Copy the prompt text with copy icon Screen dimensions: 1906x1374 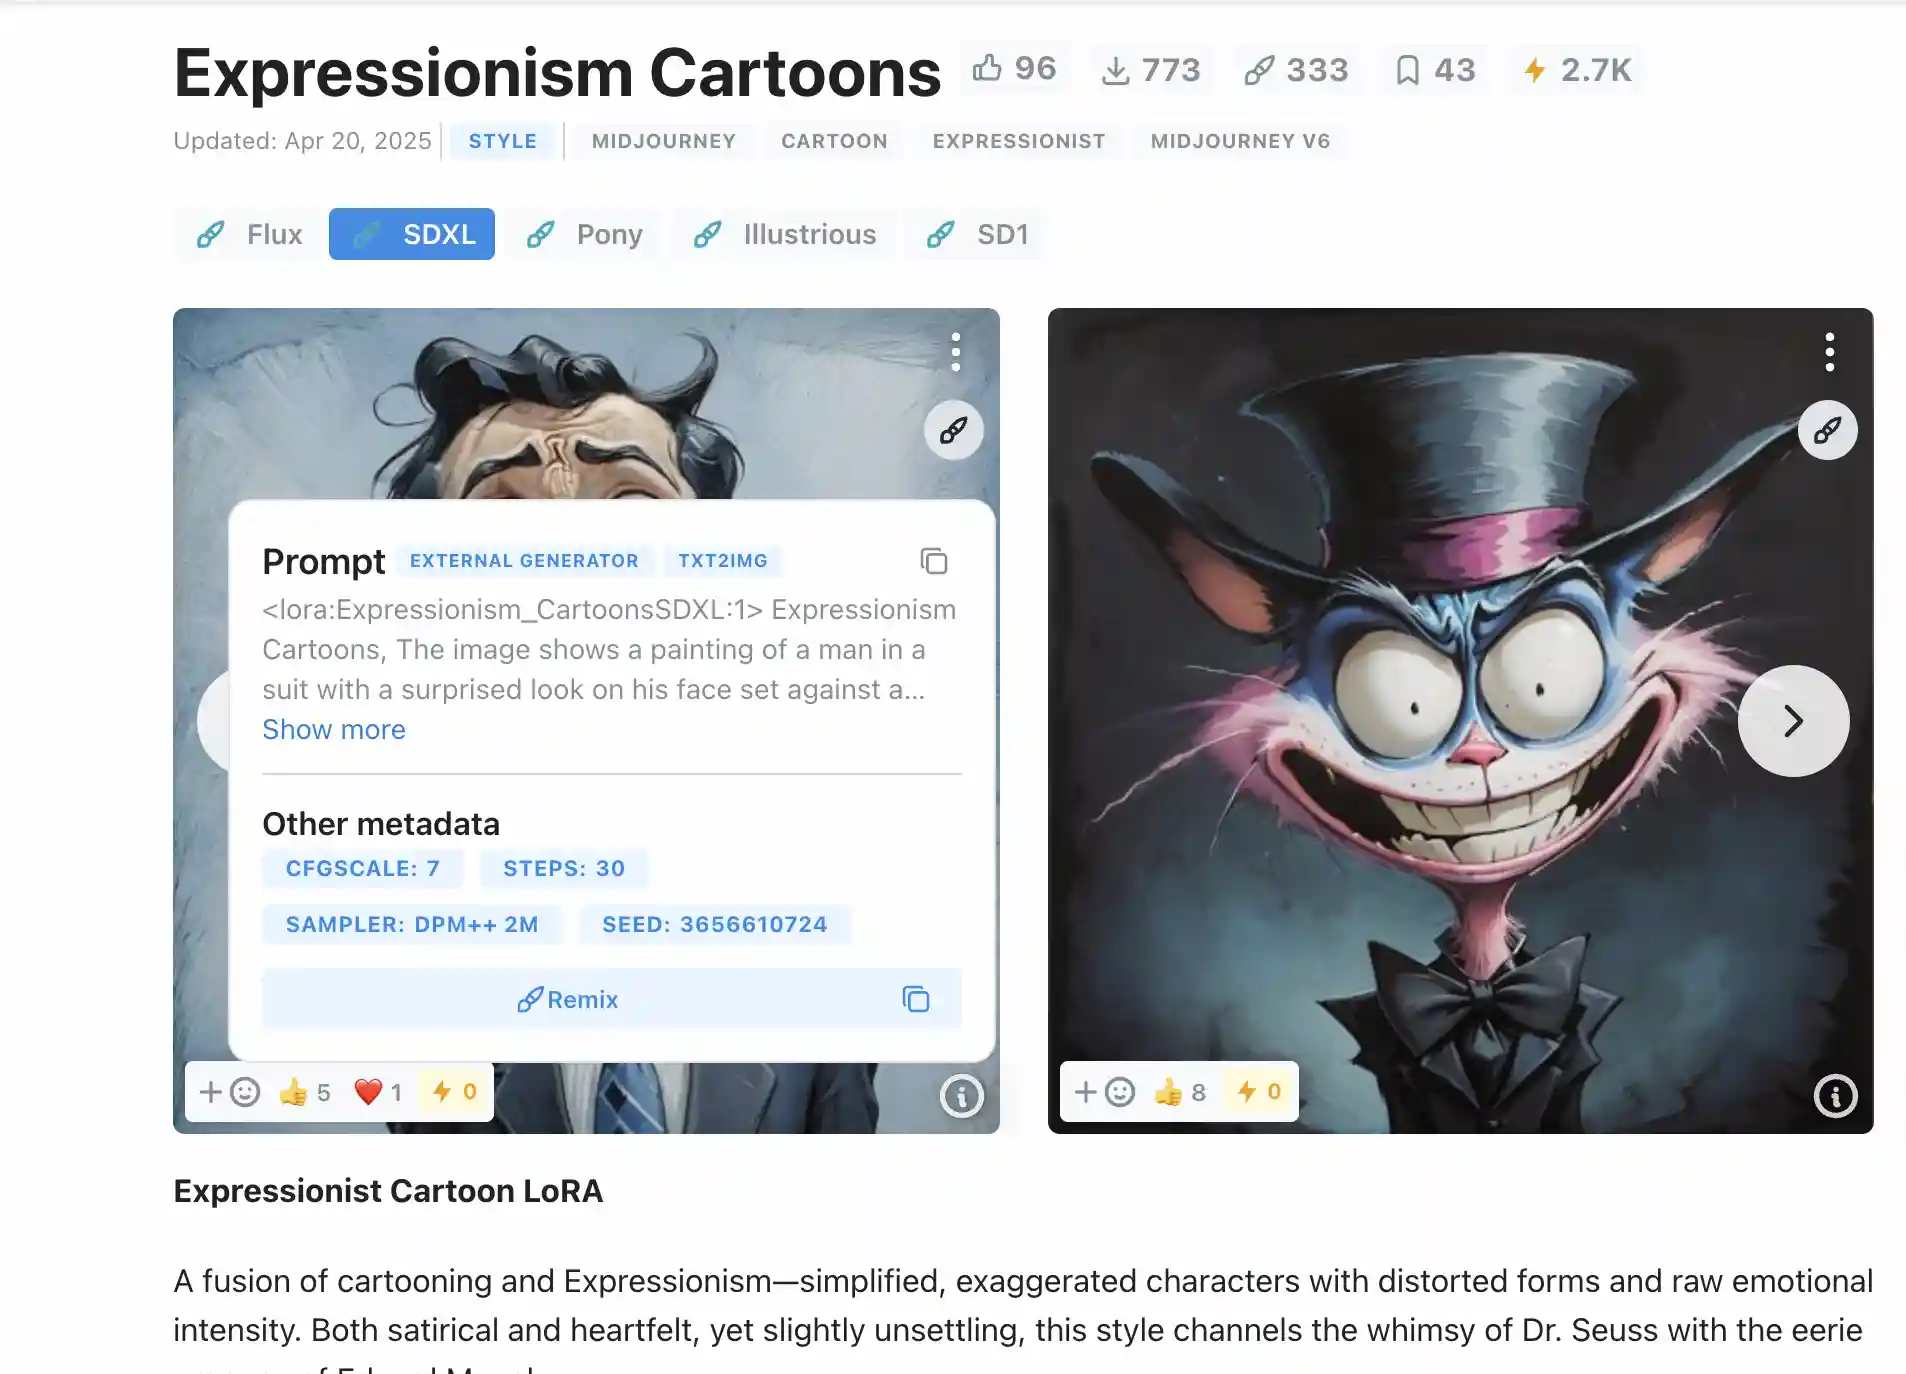pyautogui.click(x=933, y=561)
